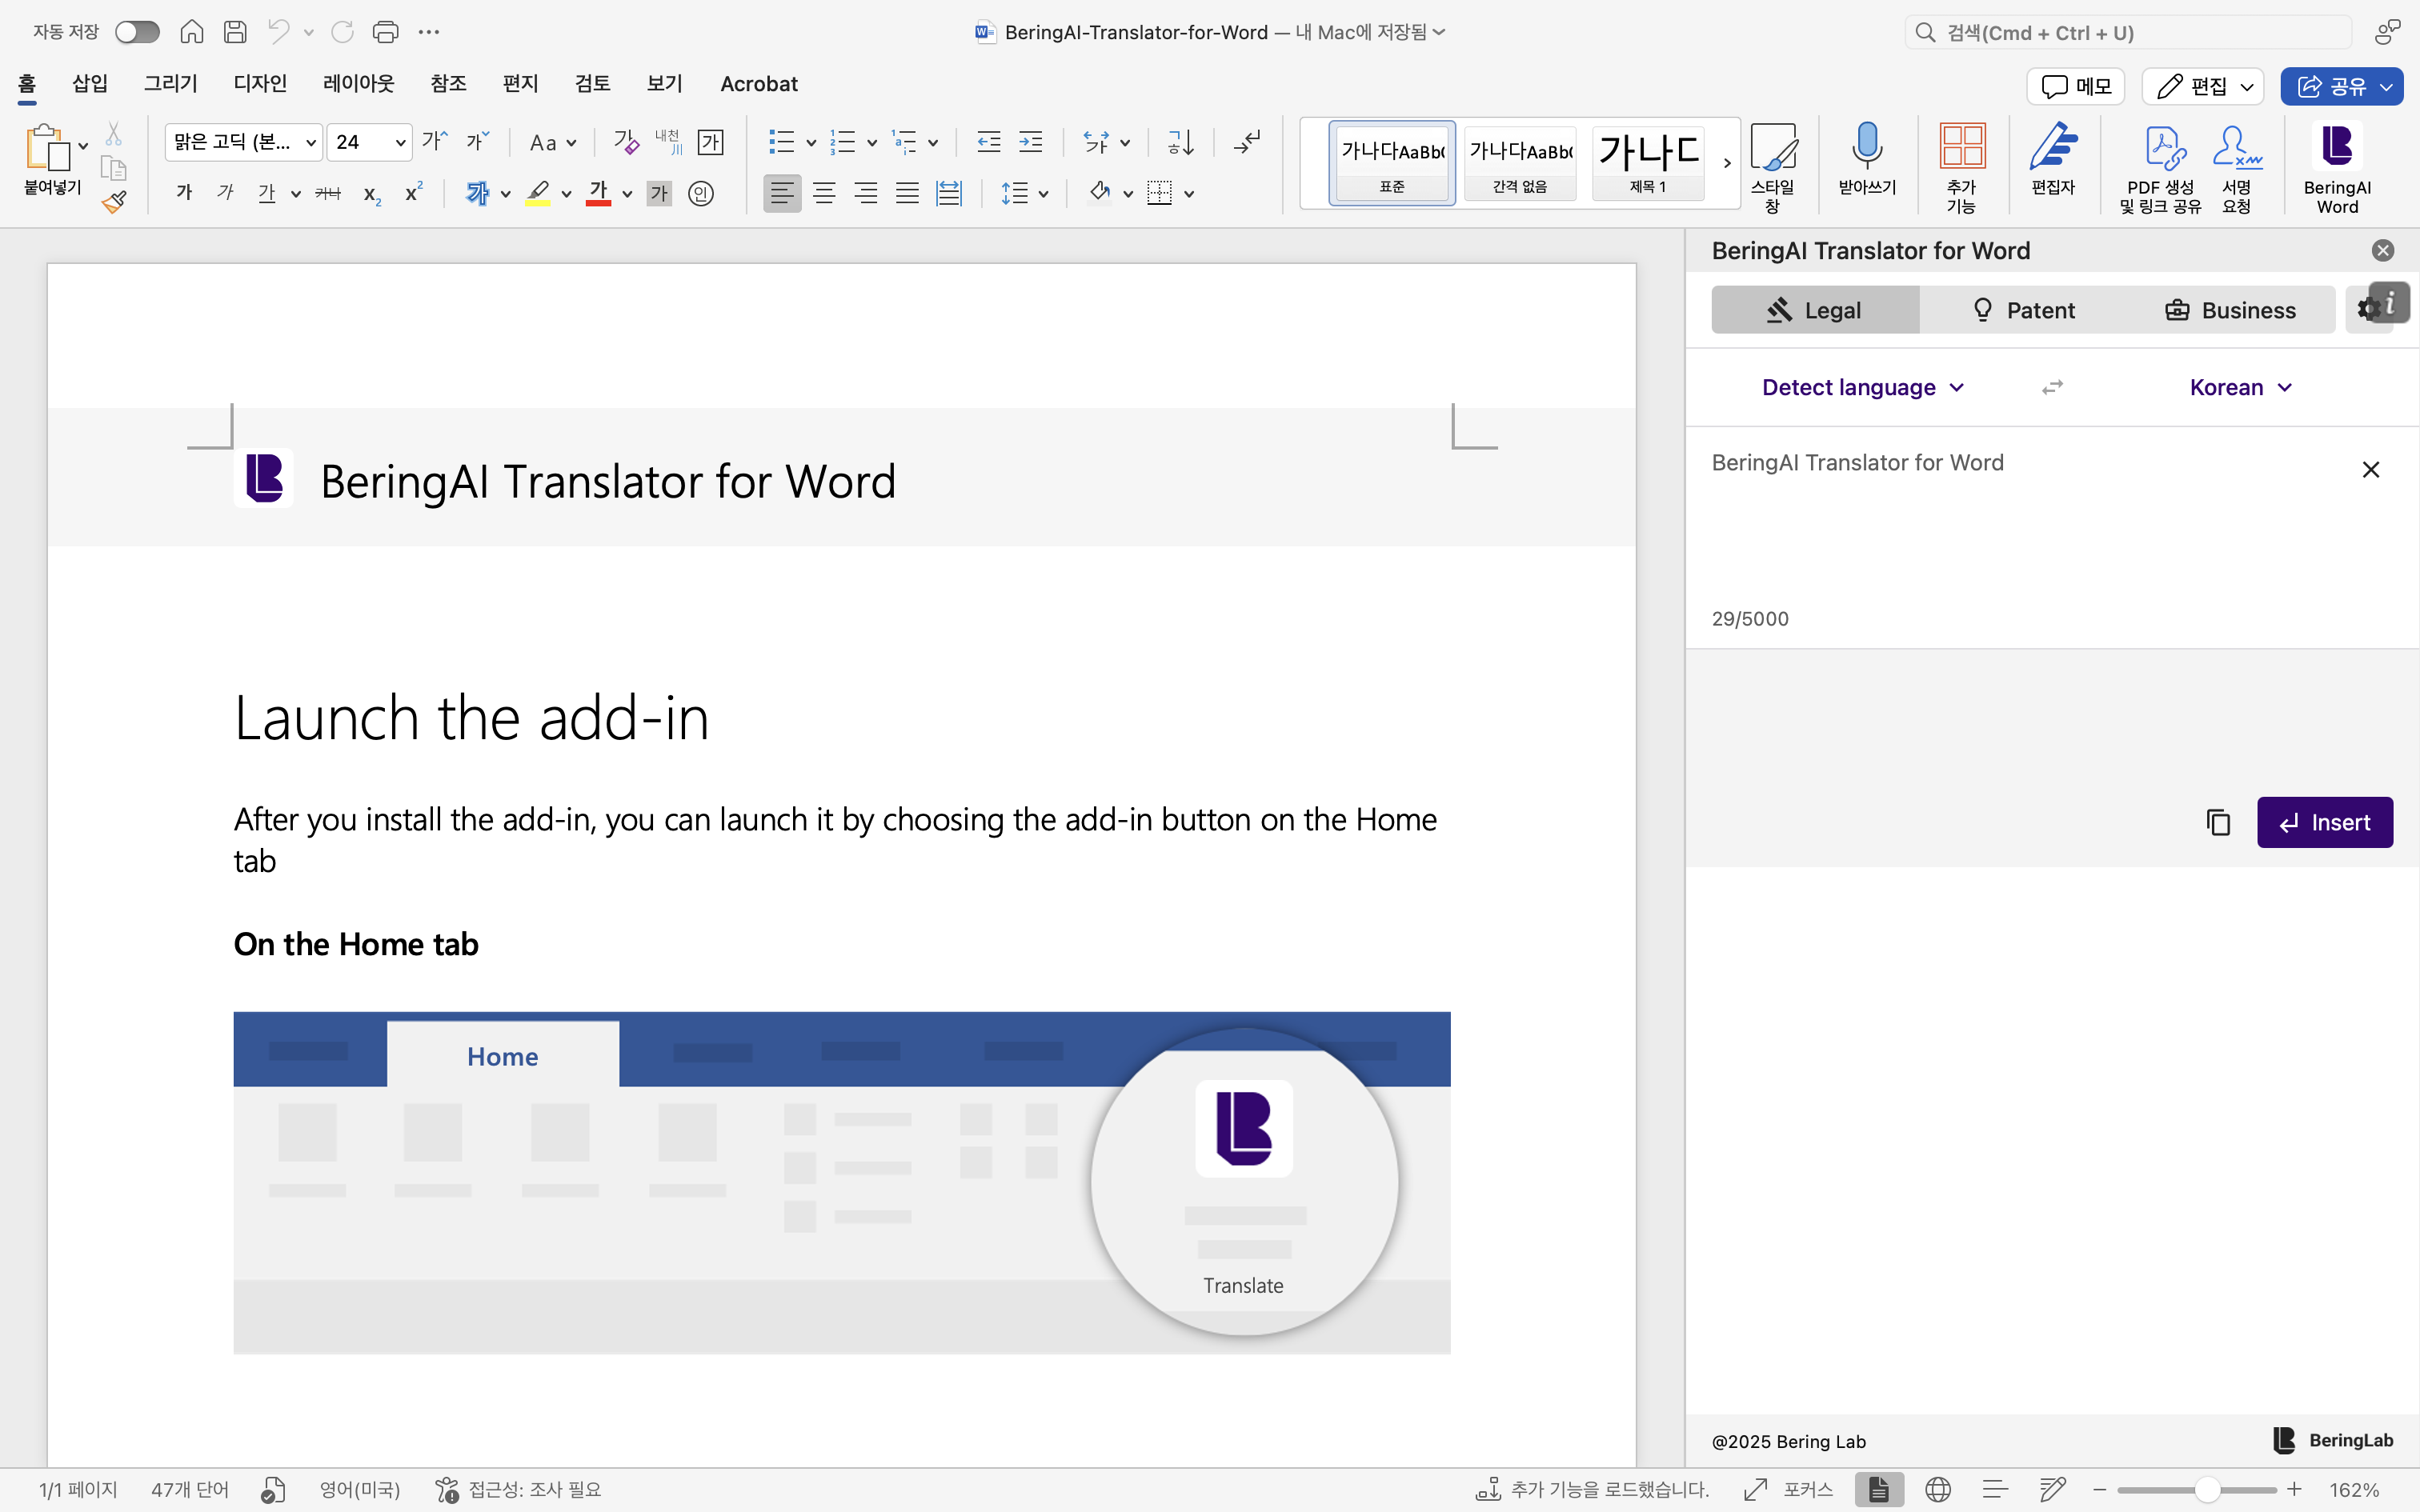Click the search field in title bar
Screen dimensions: 2420x1512
2127,32
